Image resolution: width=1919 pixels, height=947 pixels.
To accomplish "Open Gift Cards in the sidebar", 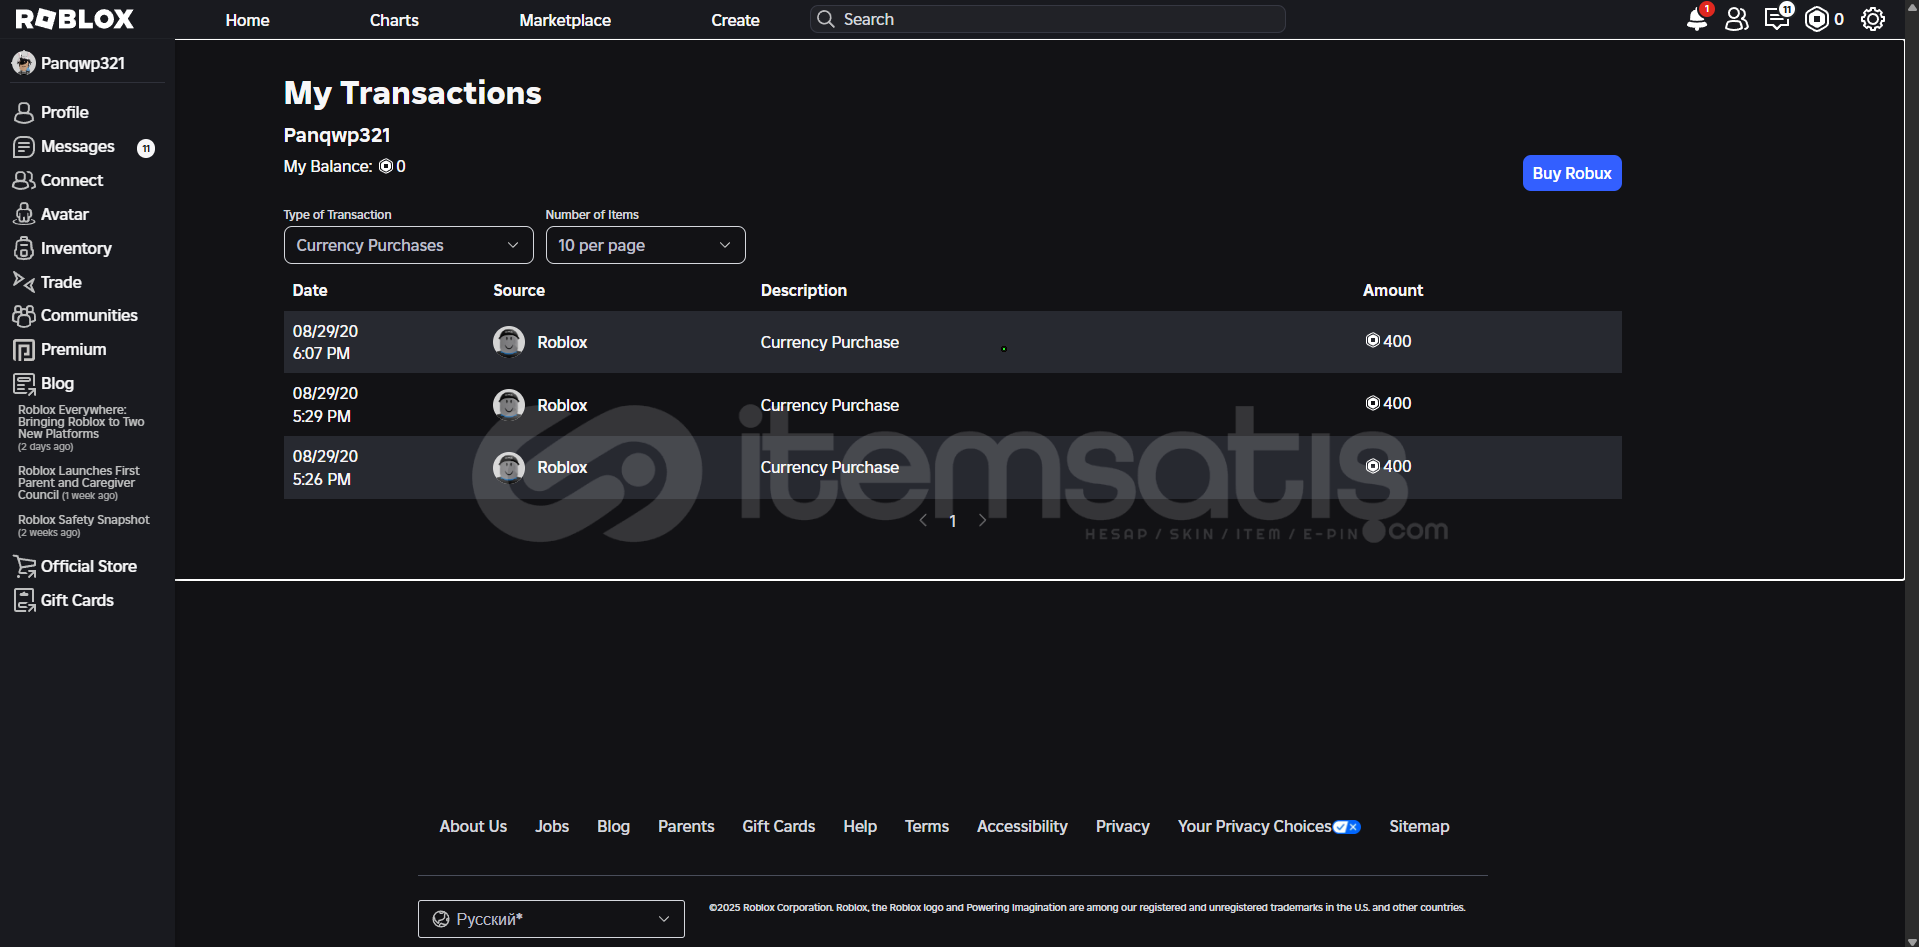I will 76,600.
